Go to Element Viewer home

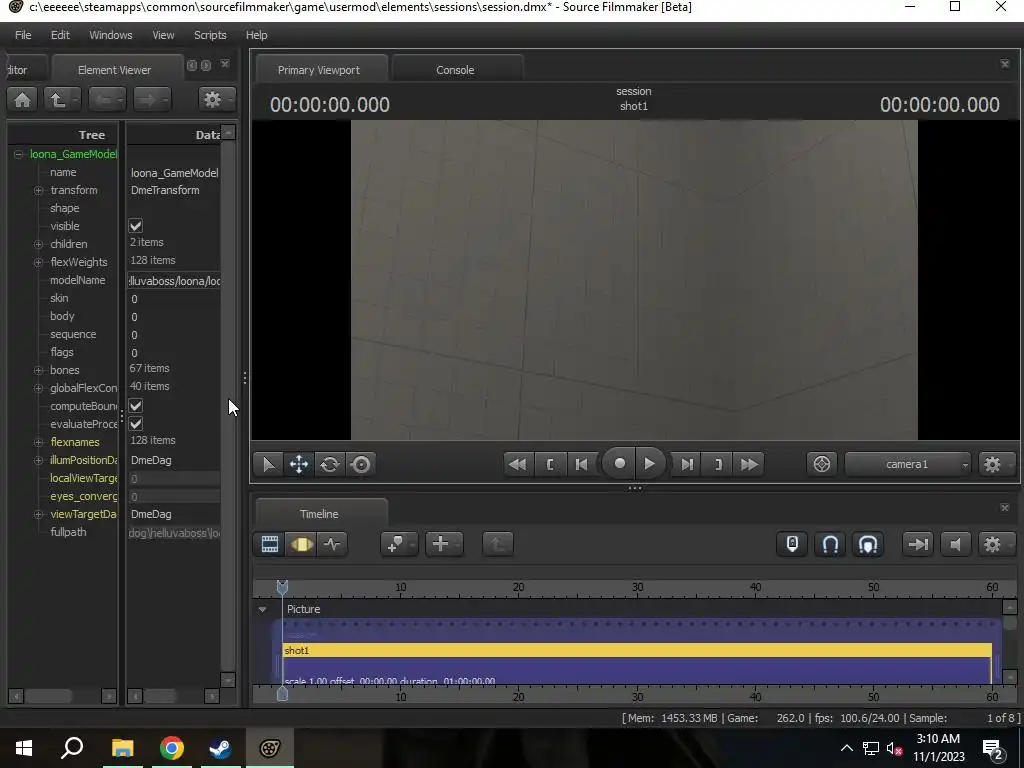pos(22,100)
